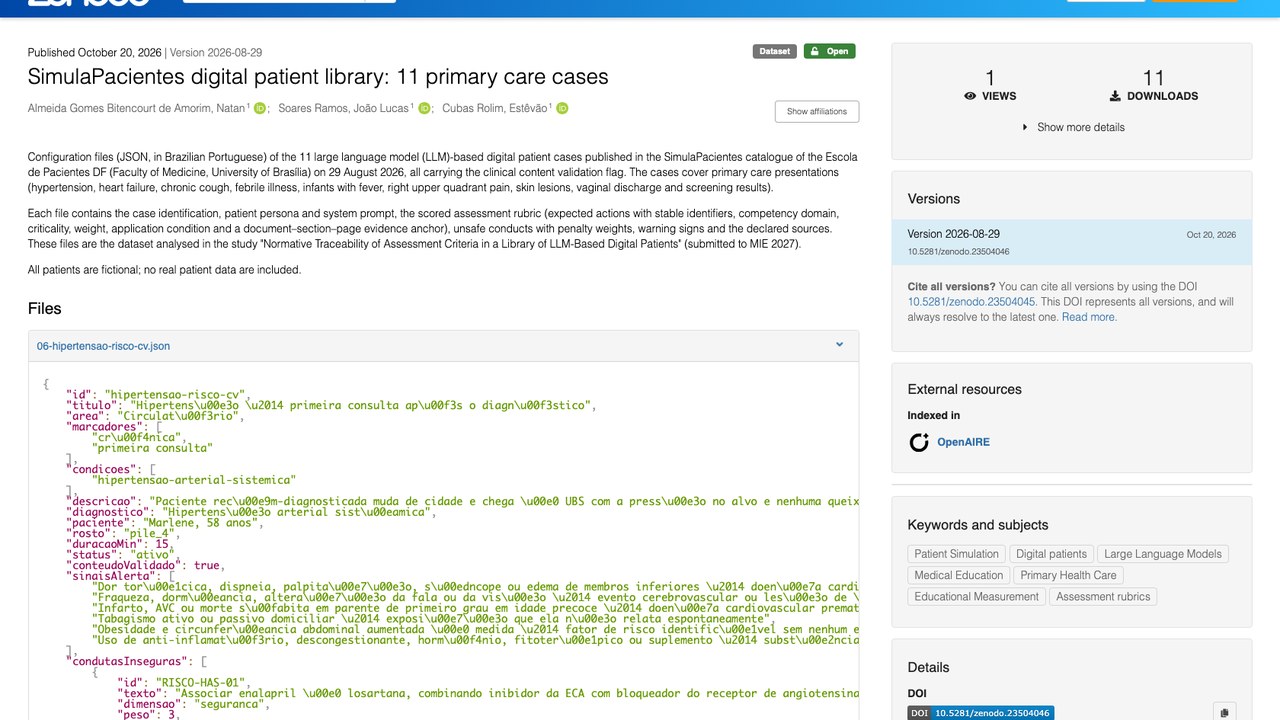Click the "hipertensao-arterial-sistemica" value in JSON
The height and width of the screenshot is (720, 1280).
(194, 480)
